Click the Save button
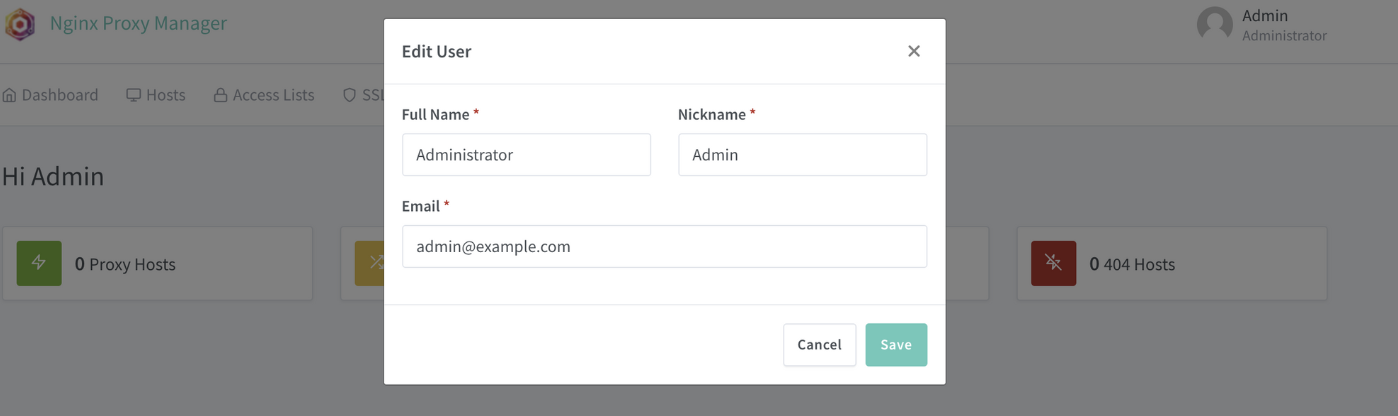The width and height of the screenshot is (1398, 416). click(x=896, y=344)
